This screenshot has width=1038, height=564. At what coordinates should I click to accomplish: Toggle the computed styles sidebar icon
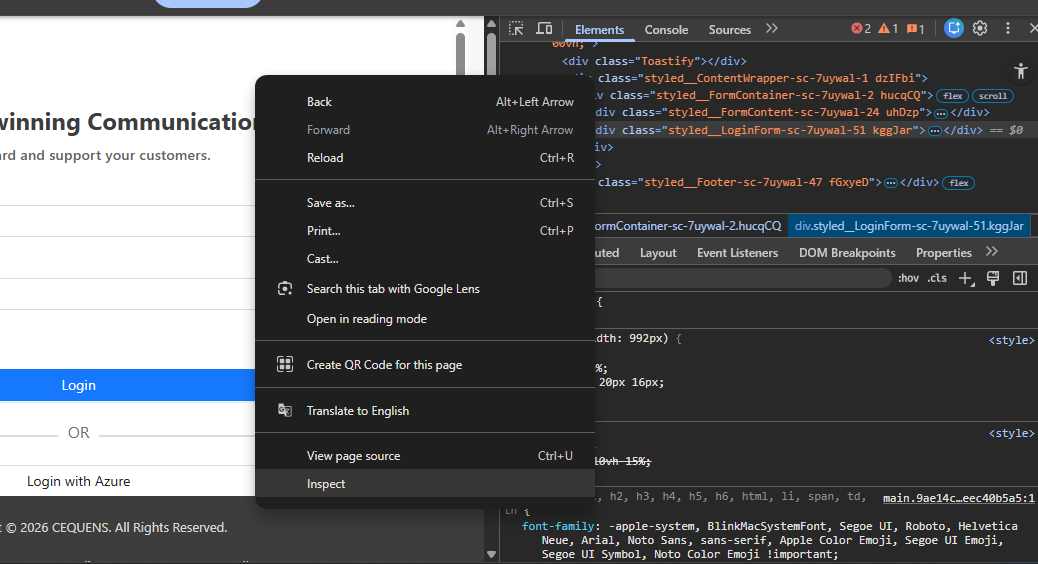tap(1019, 279)
